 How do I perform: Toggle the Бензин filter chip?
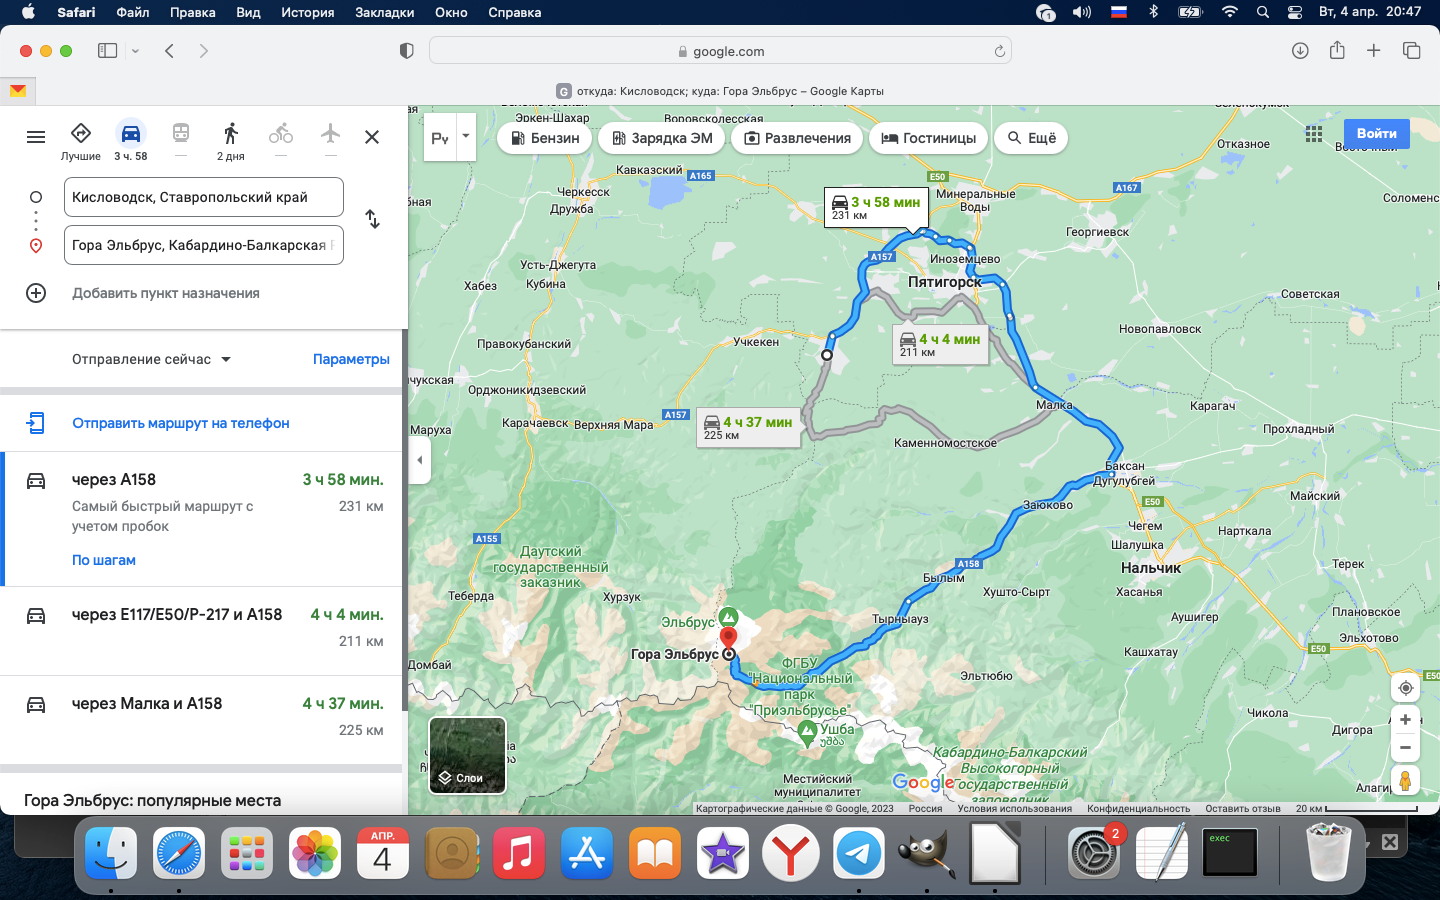point(543,138)
